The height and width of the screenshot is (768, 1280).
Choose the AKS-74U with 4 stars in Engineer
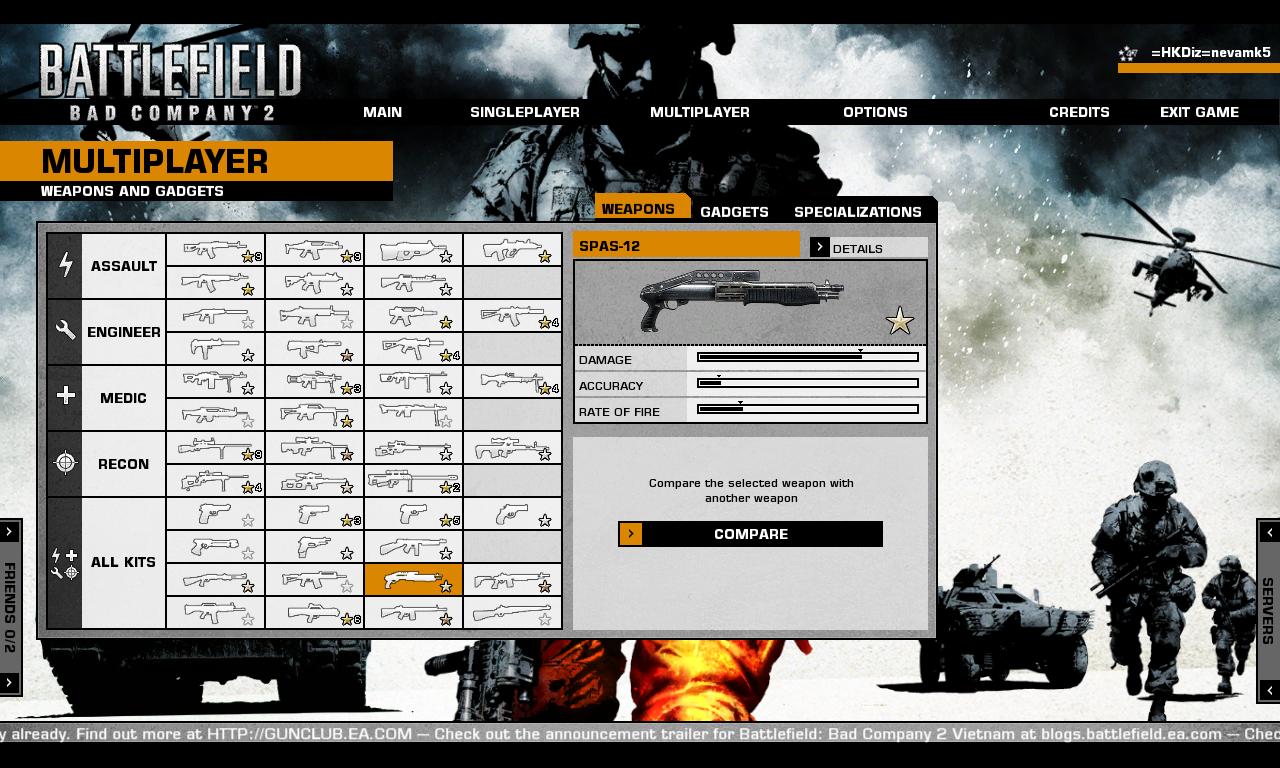pos(512,316)
